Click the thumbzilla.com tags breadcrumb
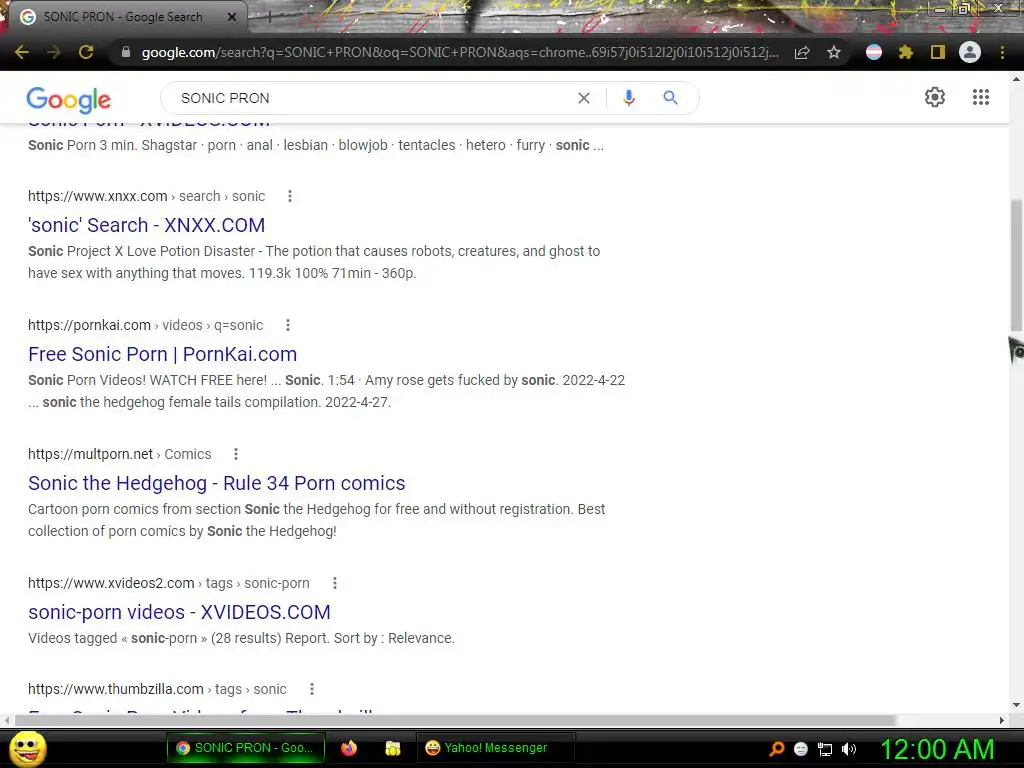 pyautogui.click(x=157, y=689)
